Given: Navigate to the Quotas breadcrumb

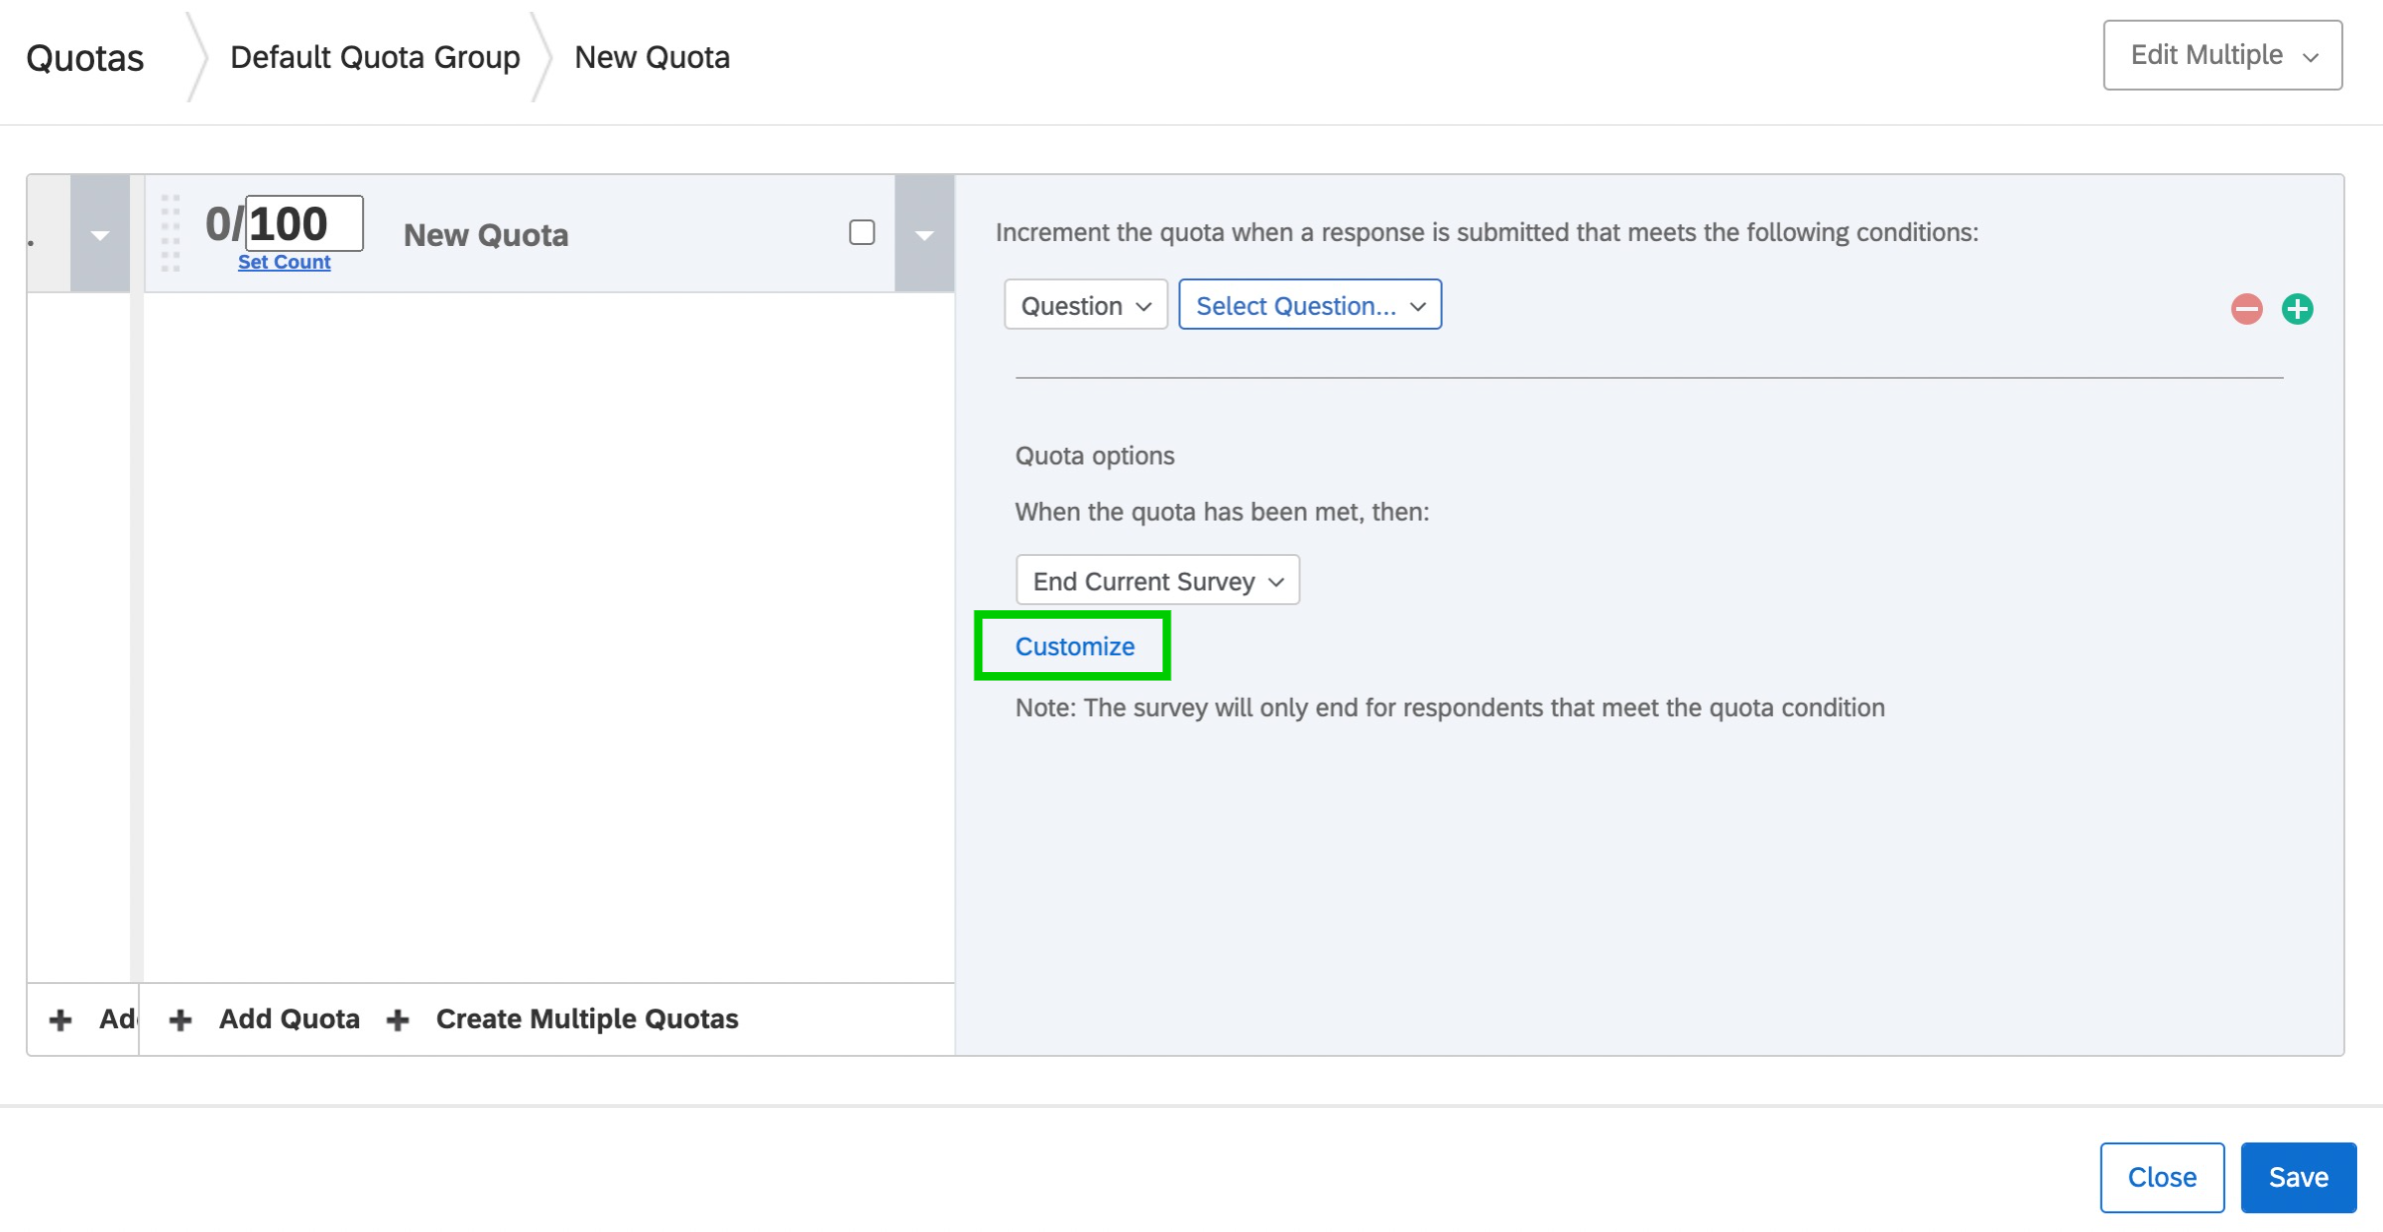Looking at the screenshot, I should click(x=84, y=58).
